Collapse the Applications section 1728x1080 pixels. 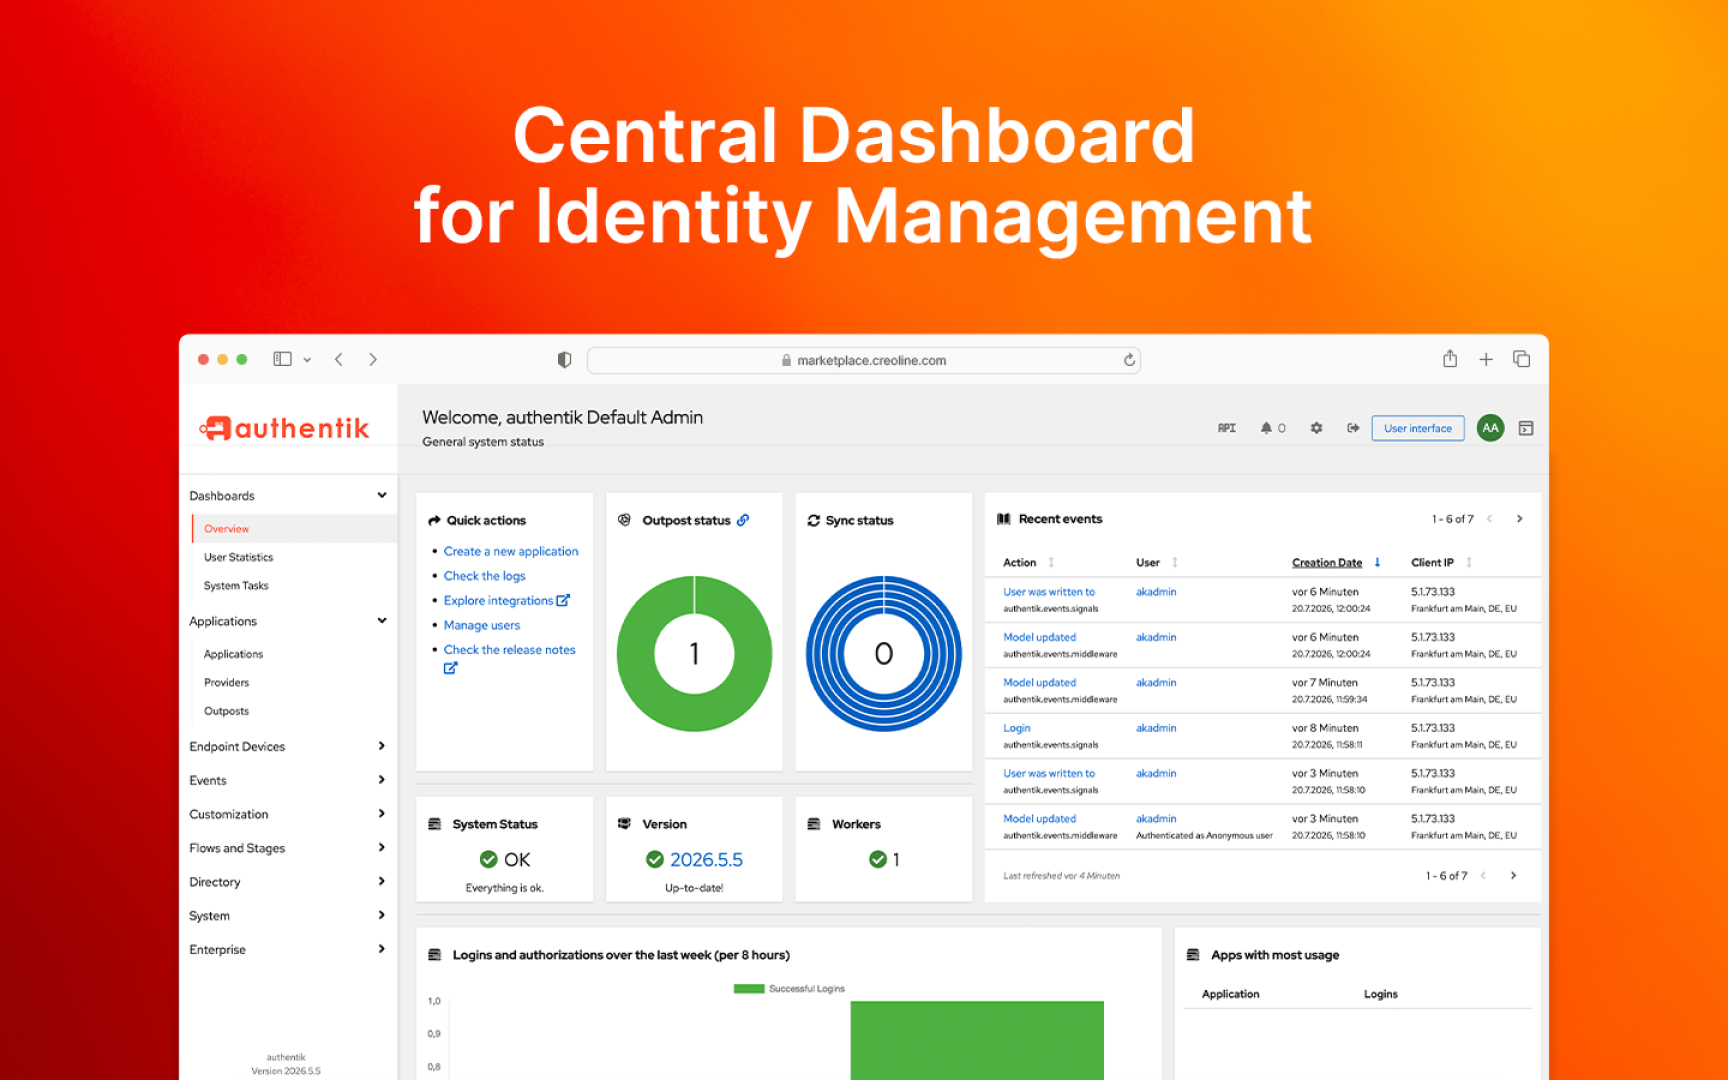[382, 621]
